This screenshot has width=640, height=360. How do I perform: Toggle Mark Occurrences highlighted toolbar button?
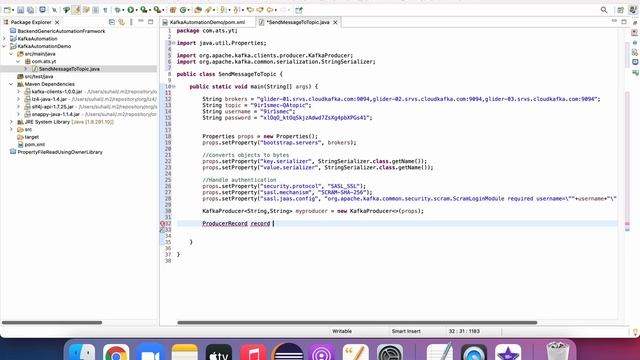(76, 10)
